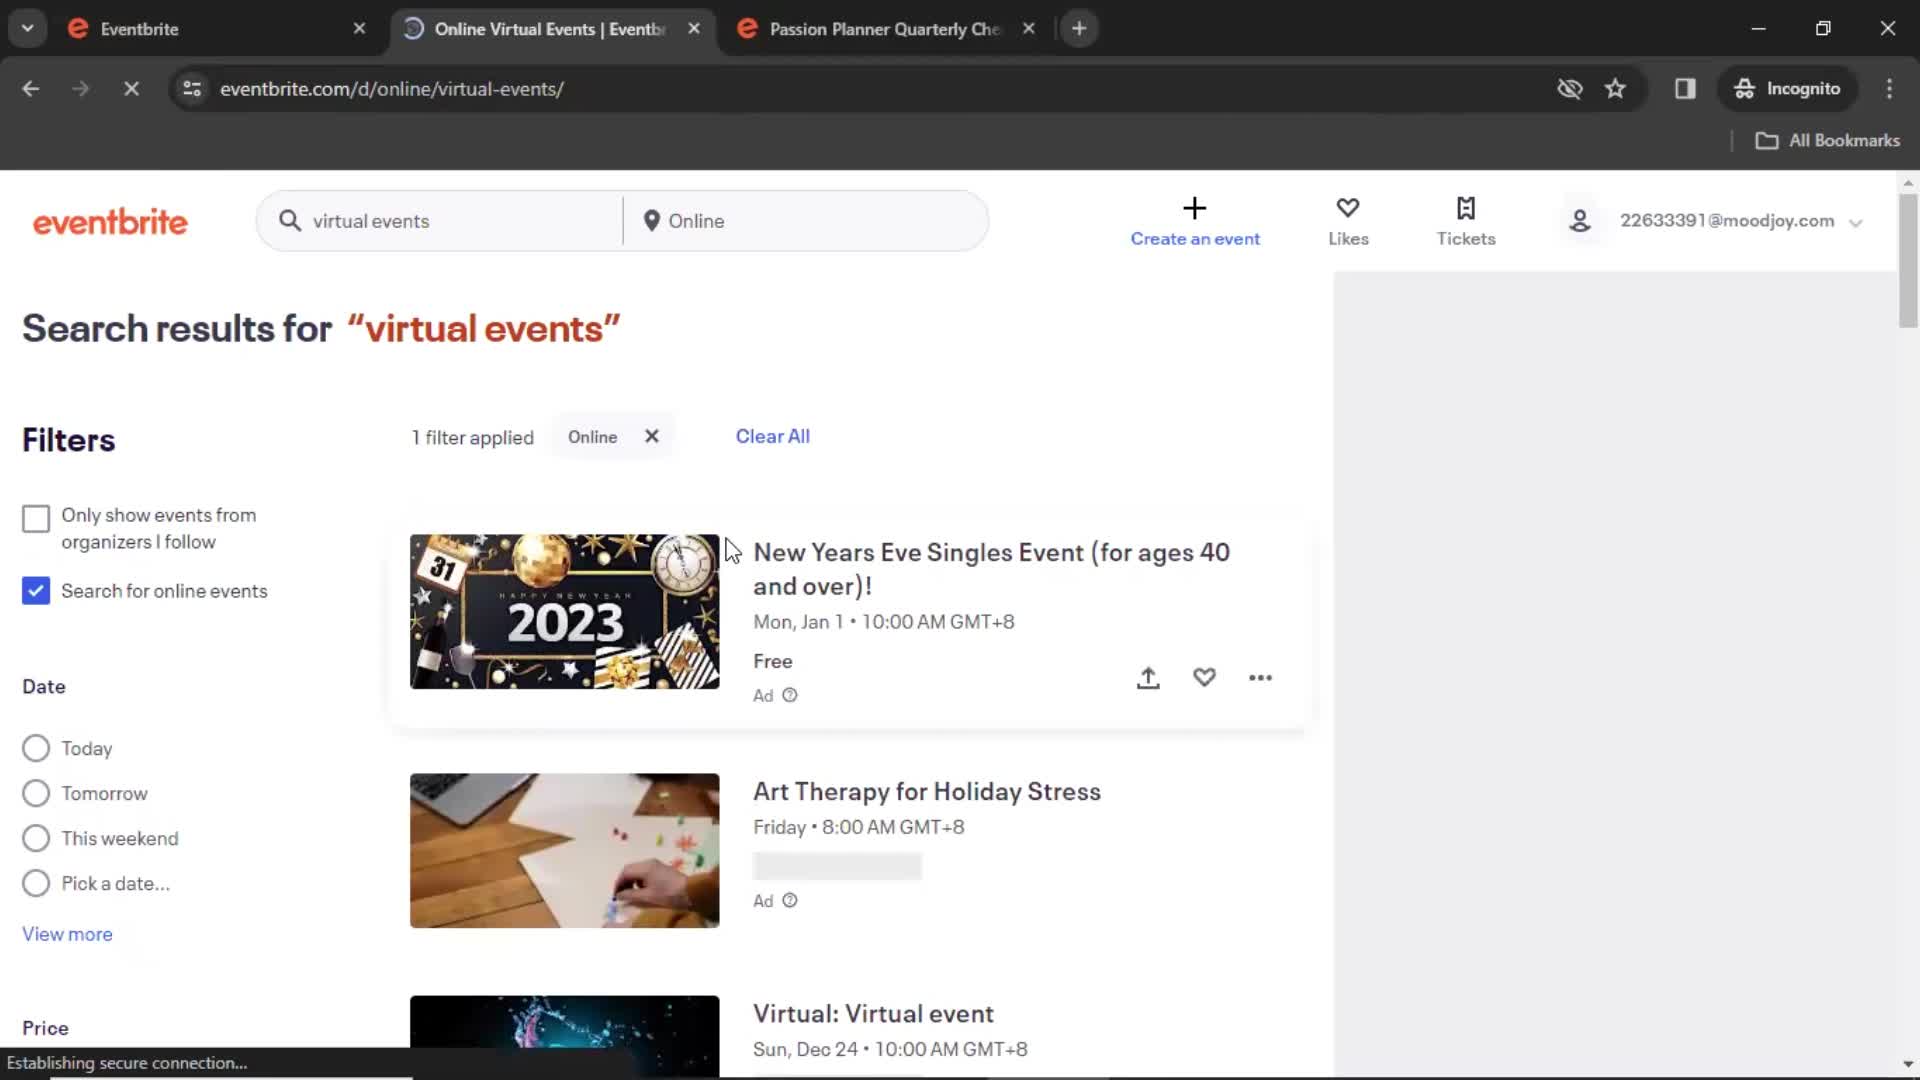Open Likes via the heart icon
This screenshot has width=1920, height=1080.
click(x=1348, y=208)
